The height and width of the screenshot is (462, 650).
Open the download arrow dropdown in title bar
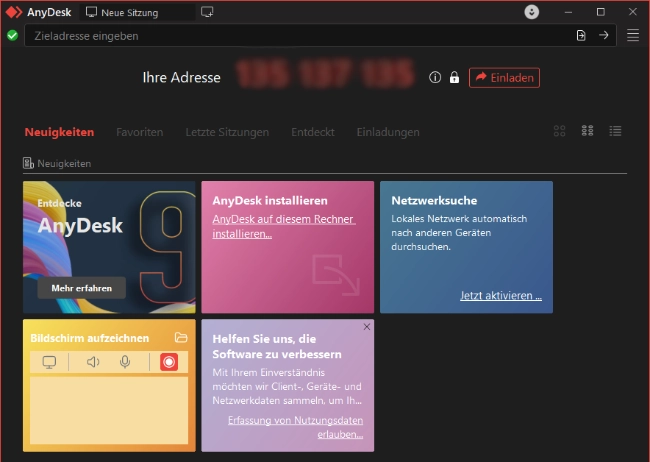tap(532, 12)
